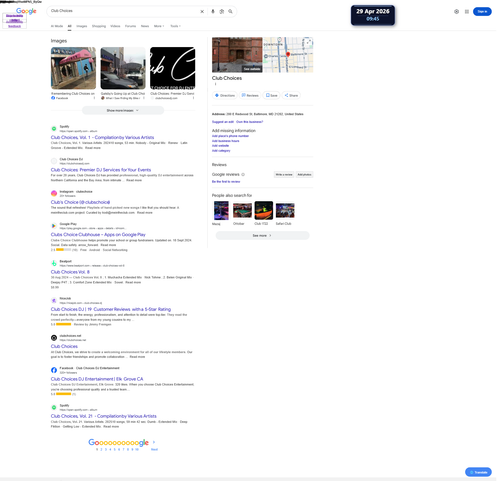
Task: Expand the More dropdown in search tabs
Action: tap(159, 26)
